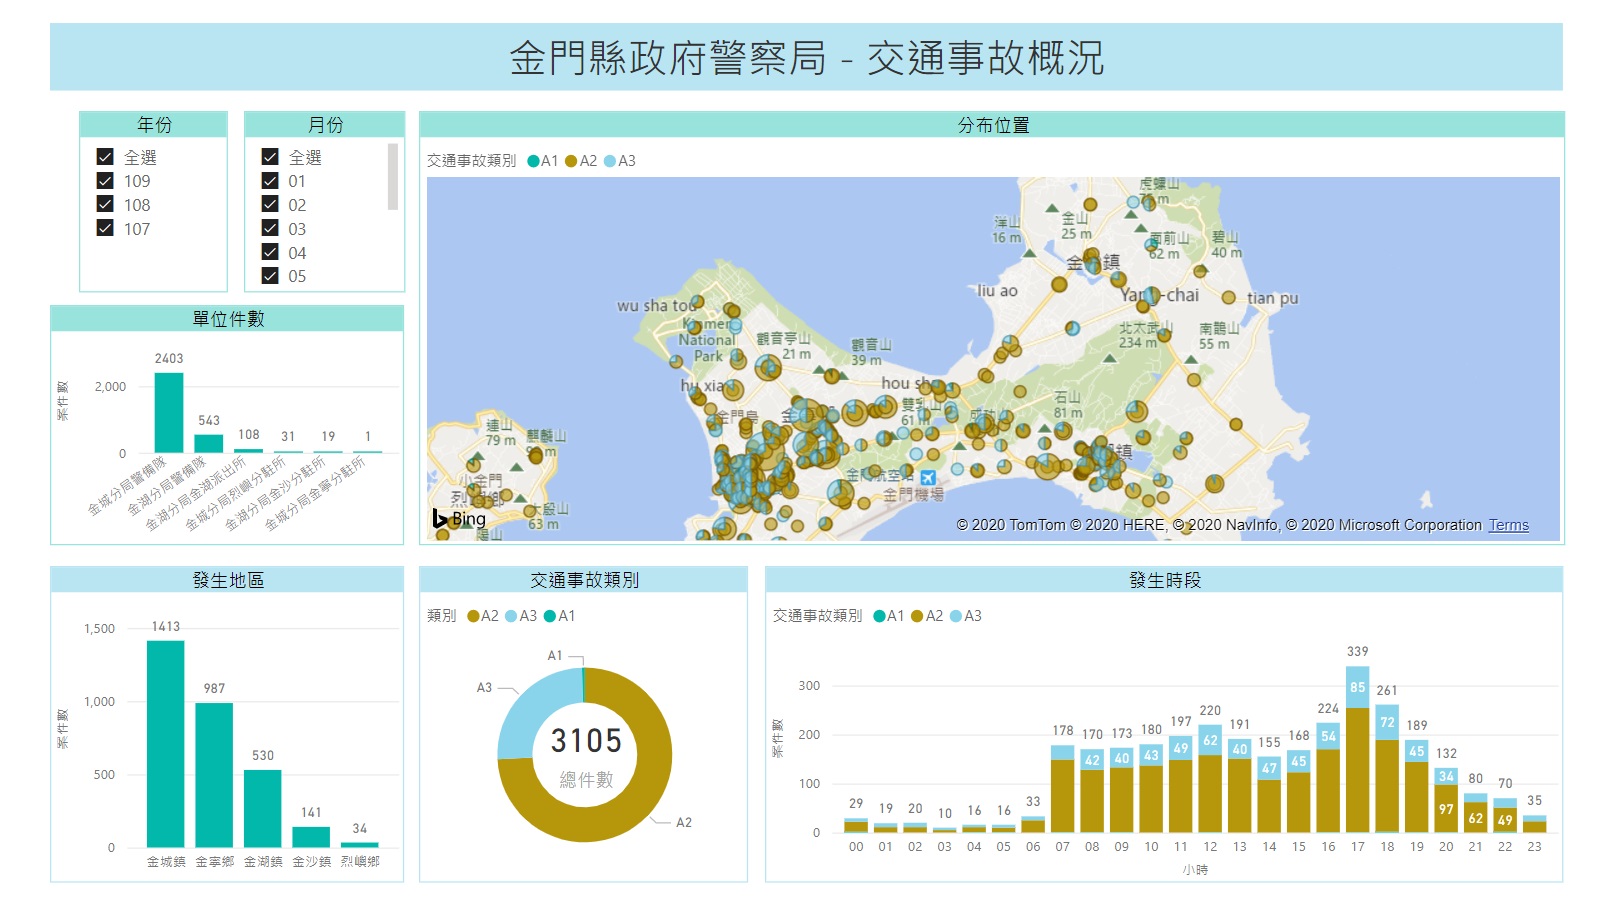Select gold A2 segment of hour 17 bar
The image size is (1616, 899).
(x=1358, y=770)
